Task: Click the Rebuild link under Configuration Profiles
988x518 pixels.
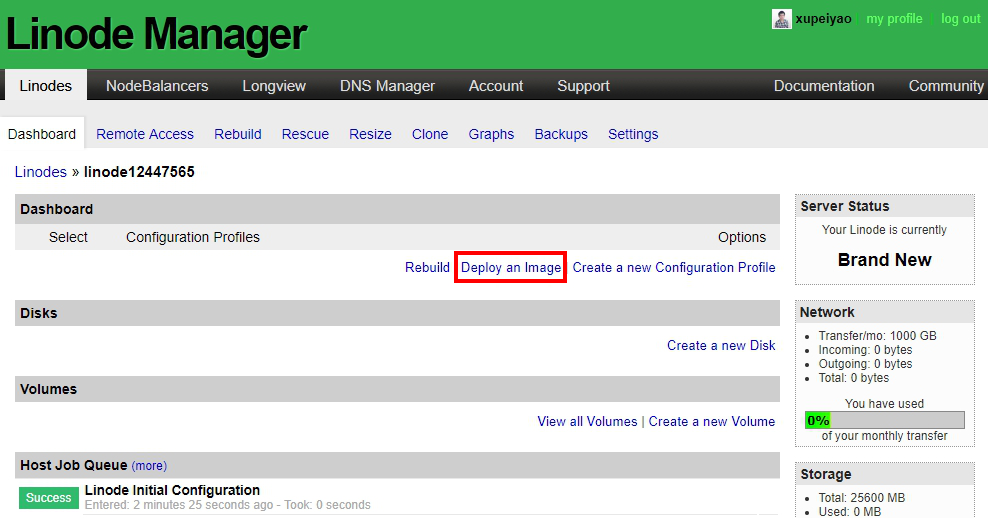Action: [x=427, y=267]
